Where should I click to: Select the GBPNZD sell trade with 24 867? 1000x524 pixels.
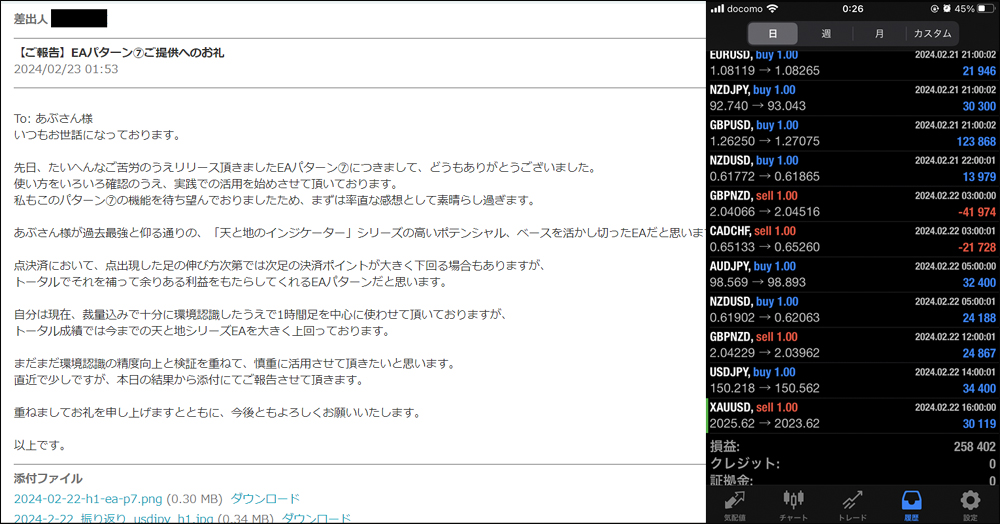click(x=853, y=344)
